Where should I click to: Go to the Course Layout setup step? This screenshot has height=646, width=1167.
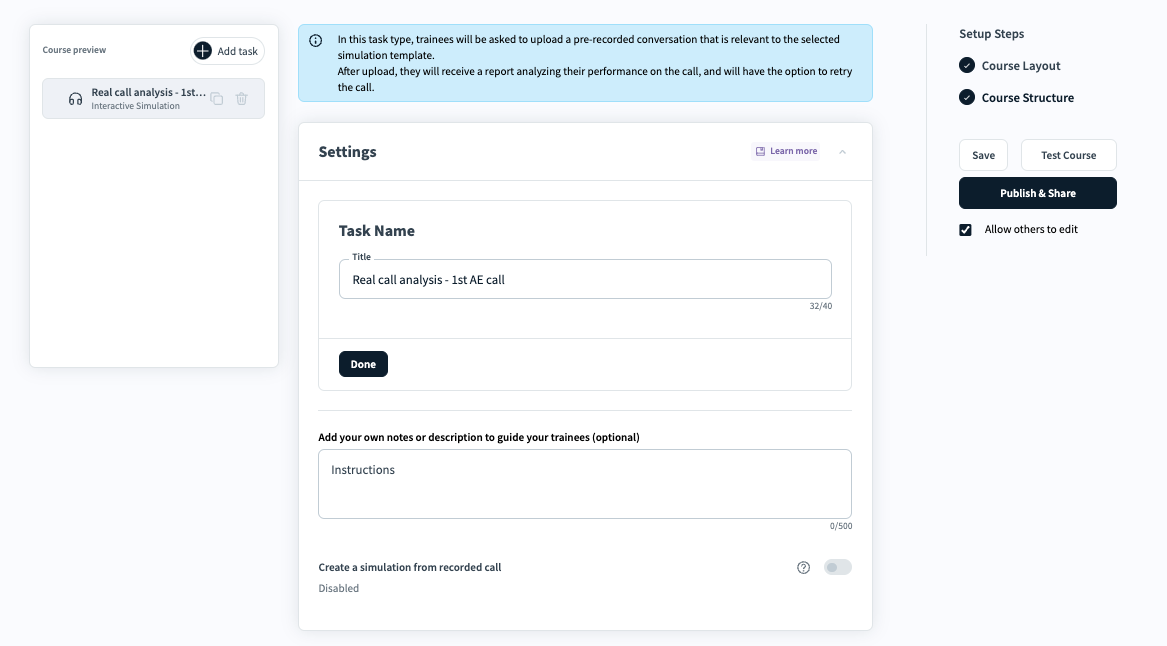pos(1020,66)
